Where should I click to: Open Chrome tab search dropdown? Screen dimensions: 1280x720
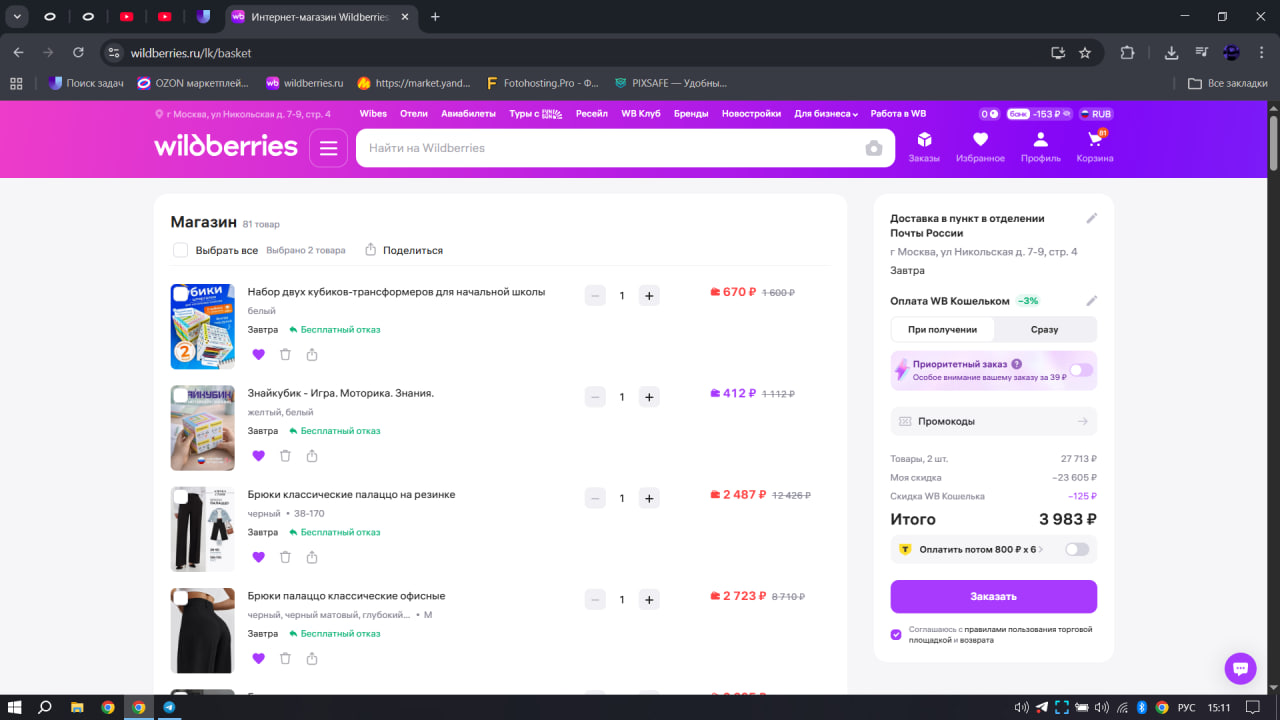pyautogui.click(x=17, y=16)
